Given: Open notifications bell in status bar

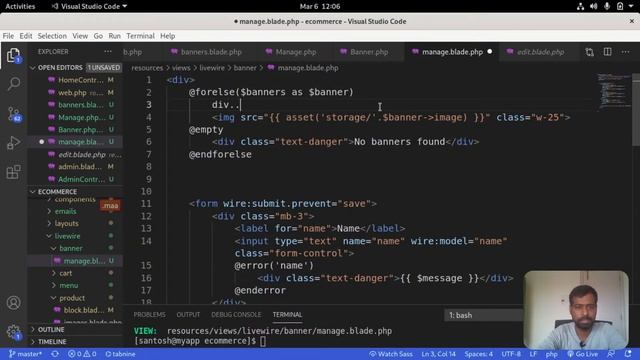Looking at the screenshot, I should coord(628,354).
